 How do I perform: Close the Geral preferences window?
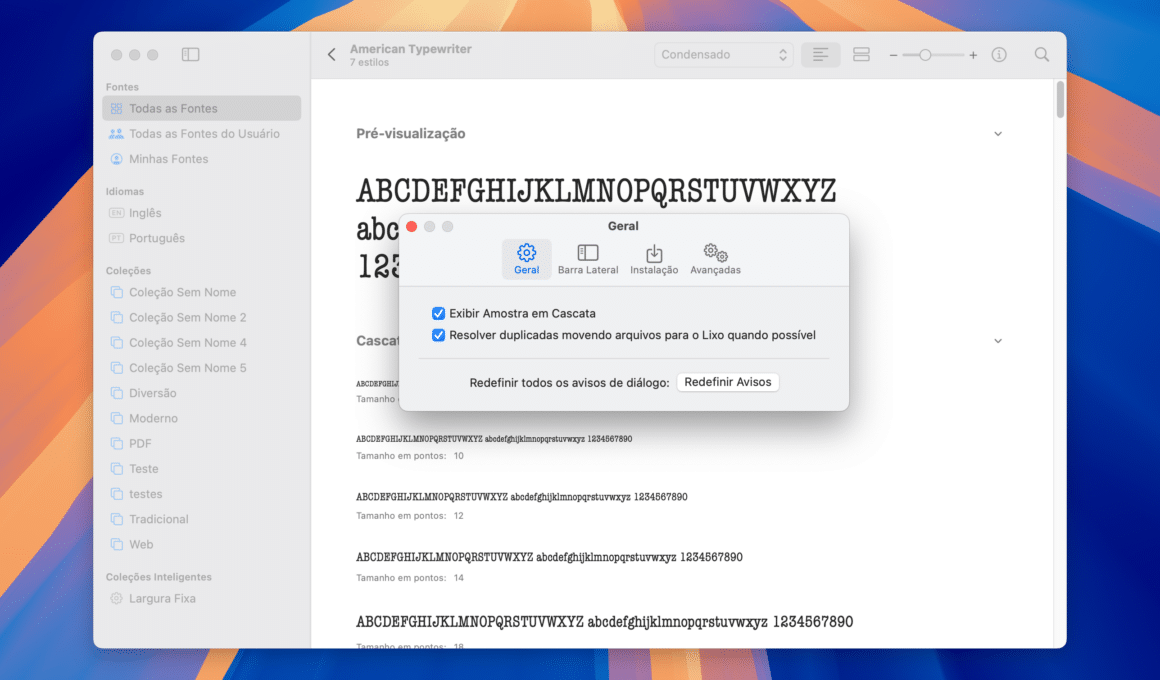(411, 226)
